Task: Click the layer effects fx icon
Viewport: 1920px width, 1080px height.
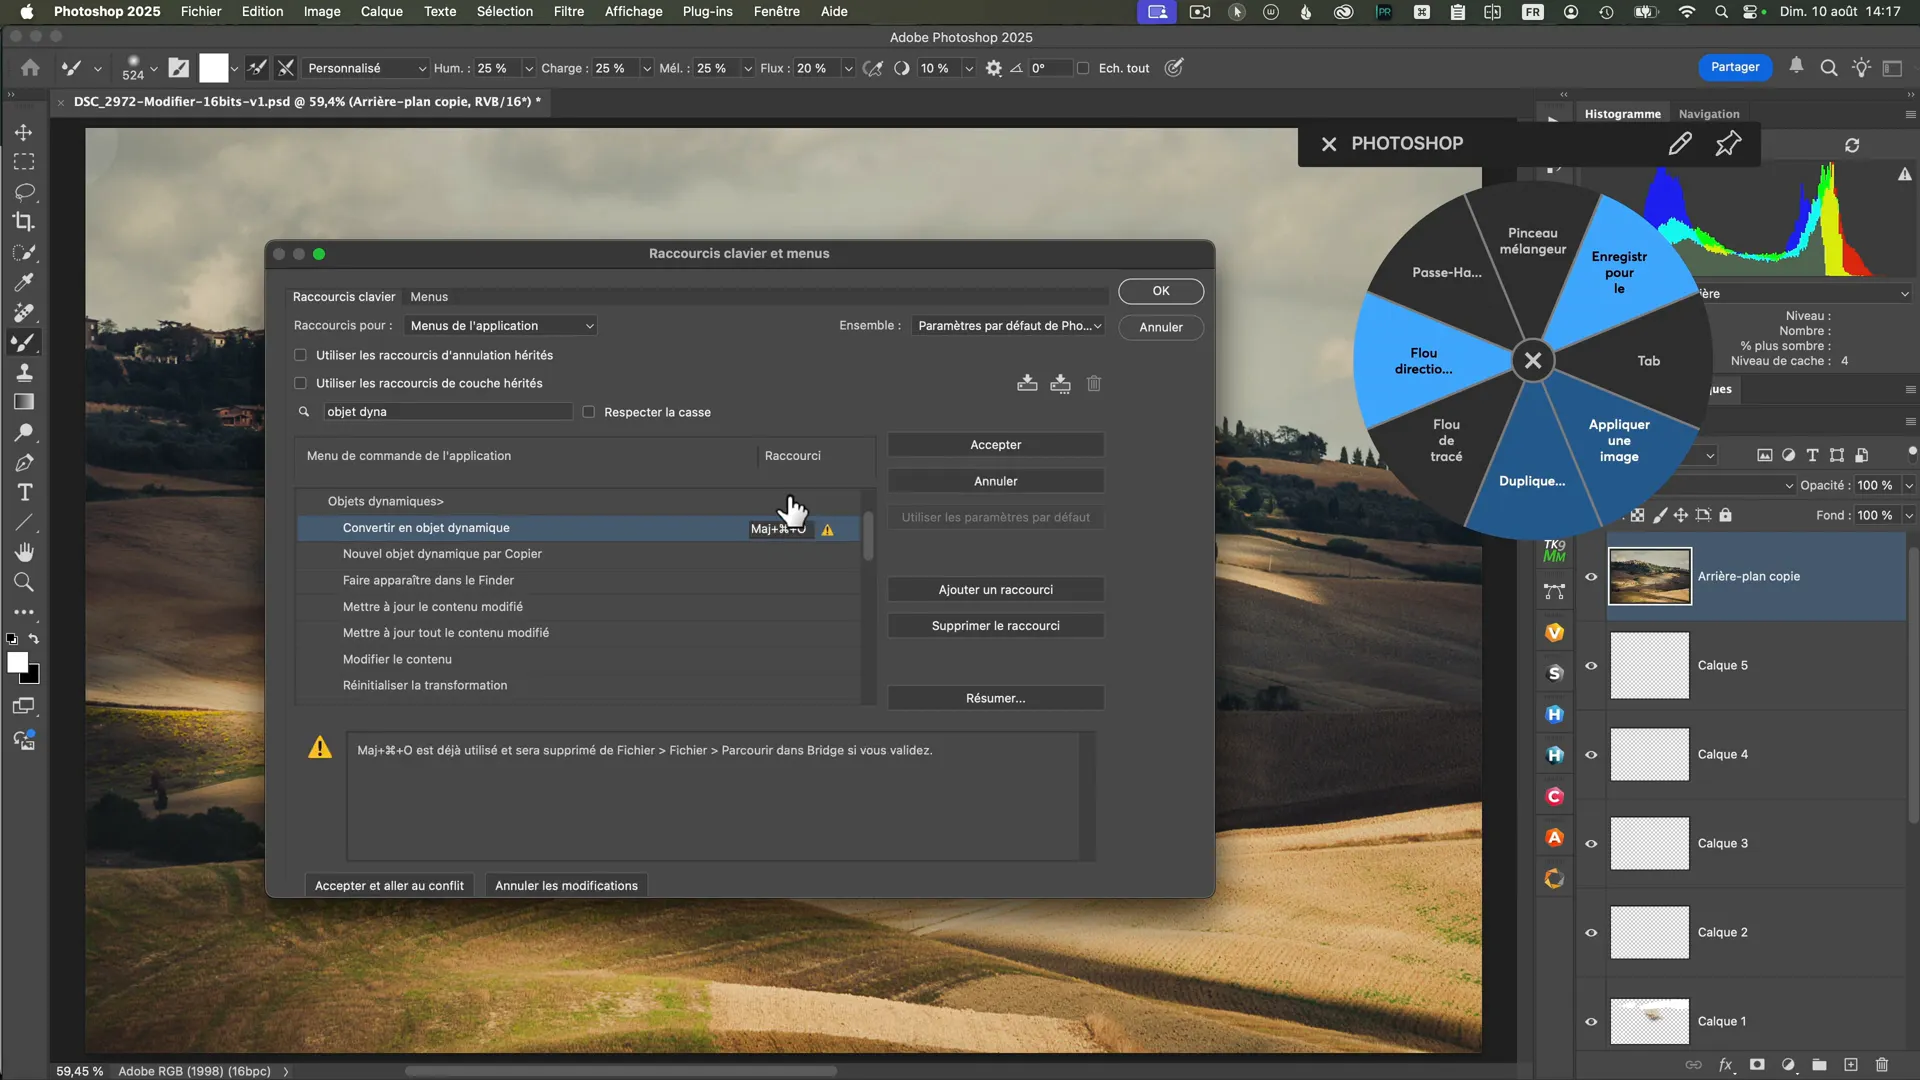Action: 1725,1065
